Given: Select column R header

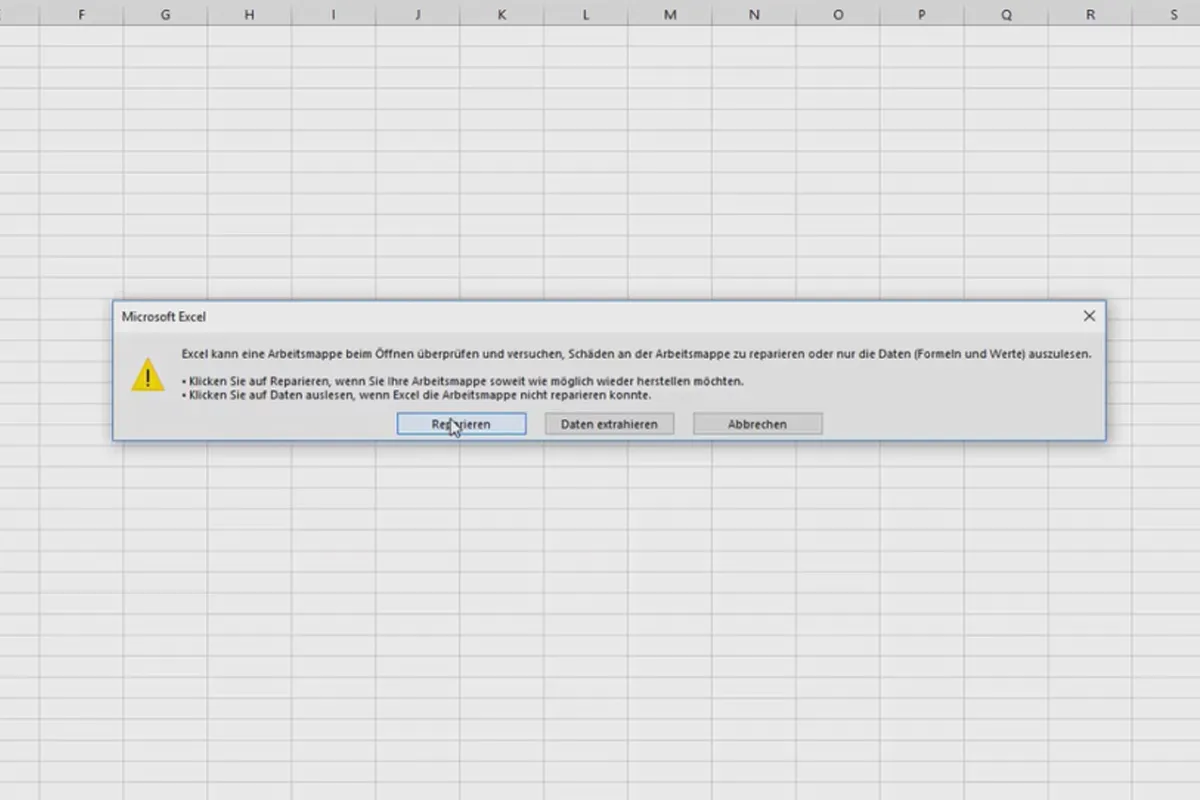Looking at the screenshot, I should point(1089,15).
